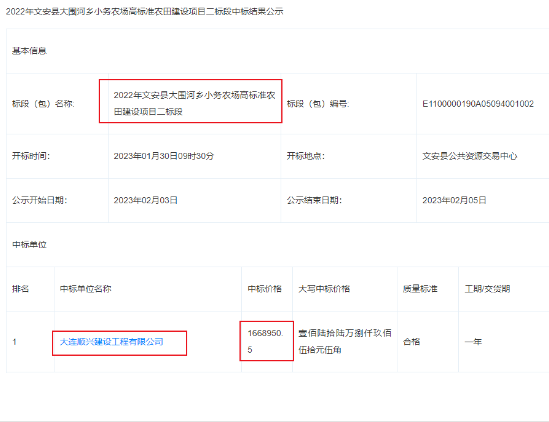
Task: Click the 开标时间 value 2023年01月30日09时30分
Action: tap(164, 156)
